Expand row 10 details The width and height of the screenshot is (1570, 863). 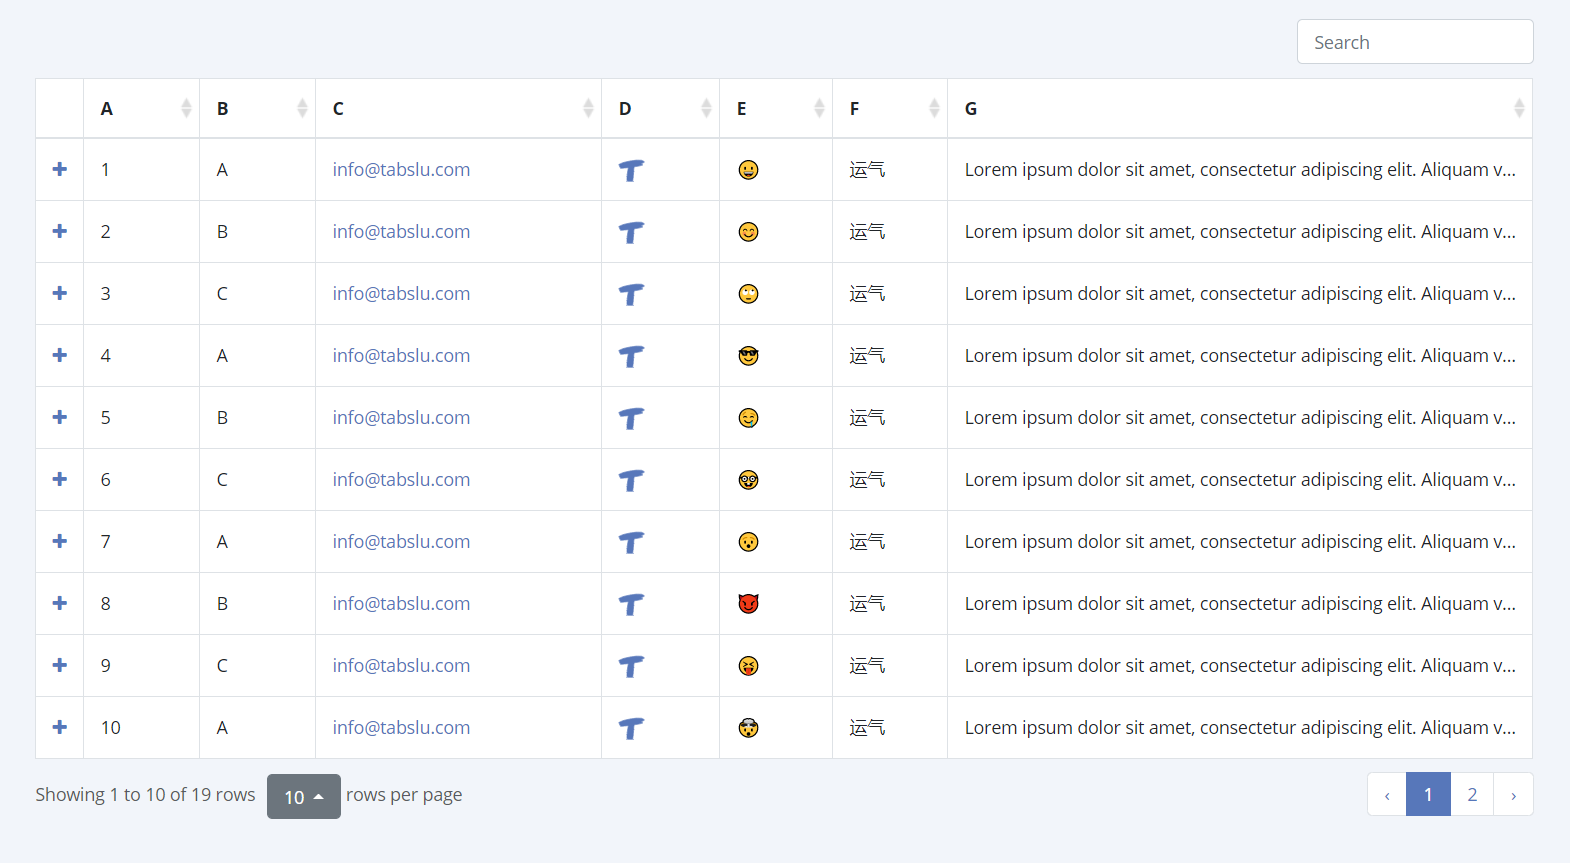click(60, 727)
